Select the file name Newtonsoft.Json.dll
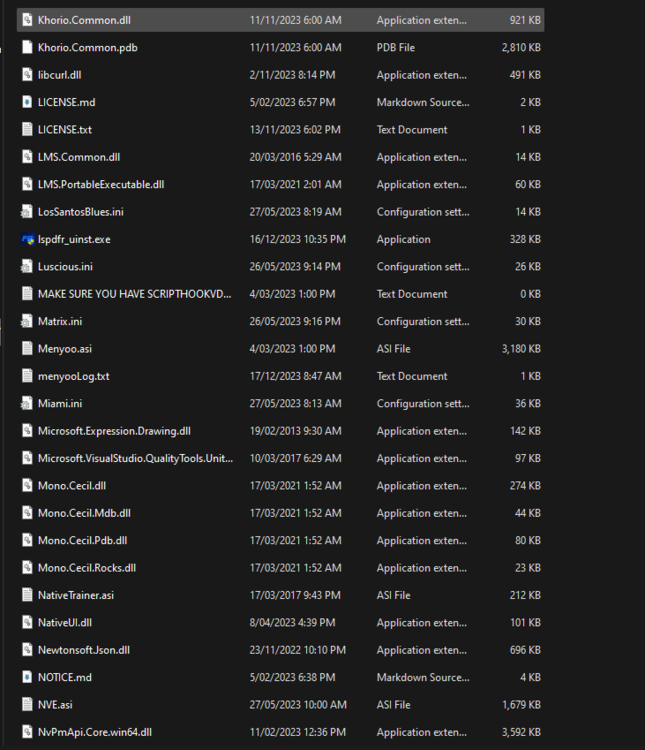645x750 pixels. pos(84,650)
